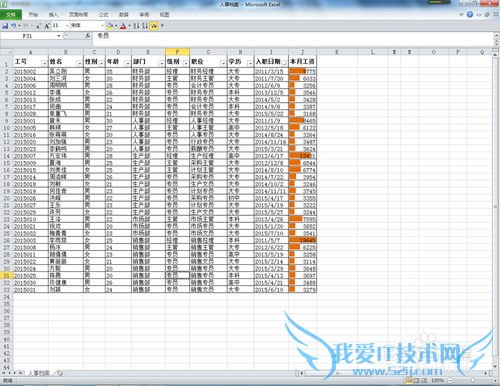This screenshot has width=500, height=386.
Task: Switch to the 页面布局 ribbon tab
Action: (x=78, y=15)
